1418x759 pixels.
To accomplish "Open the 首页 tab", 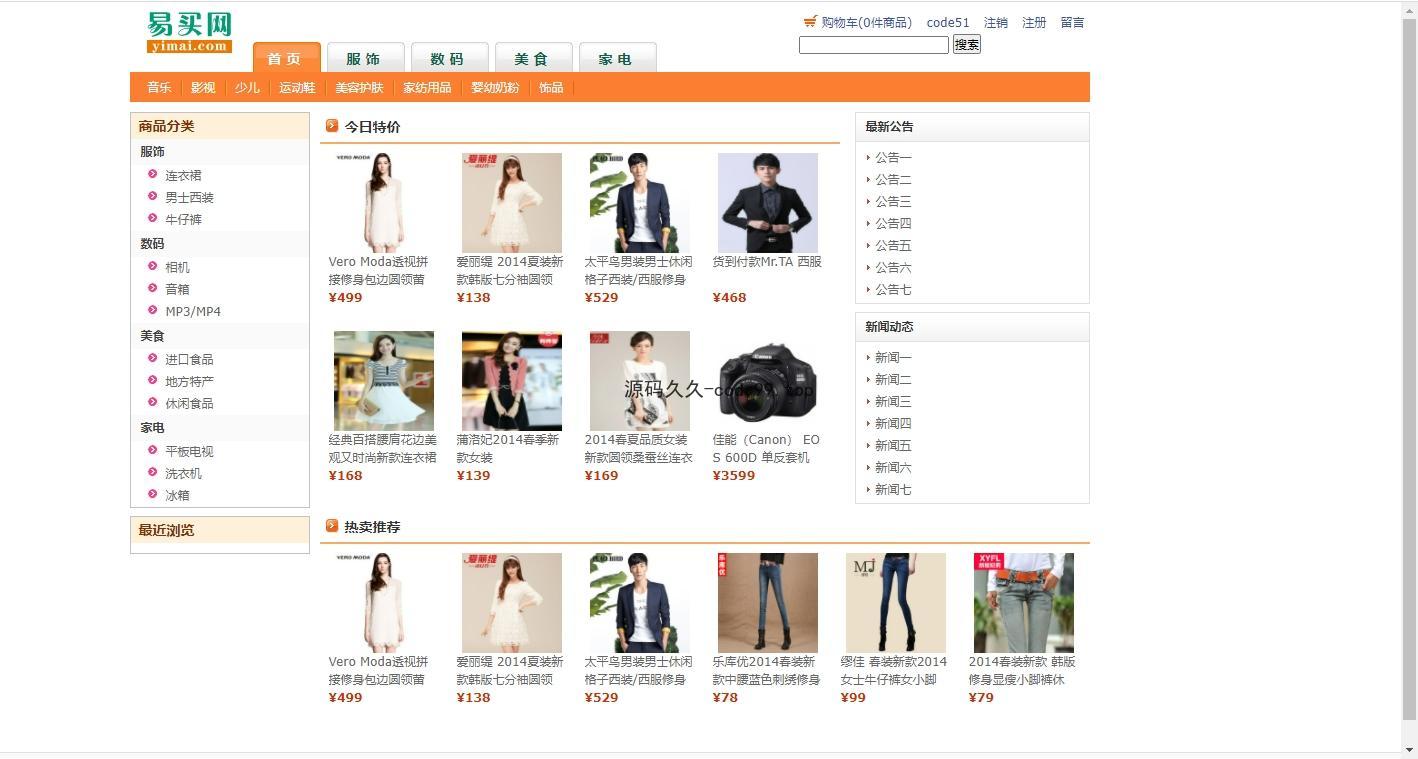I will 286,58.
